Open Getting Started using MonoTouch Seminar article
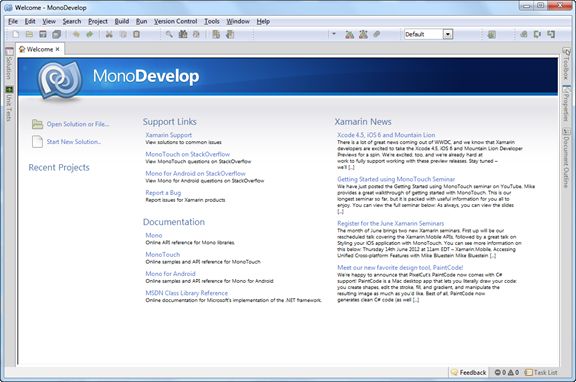This screenshot has width=576, height=382. pyautogui.click(x=396, y=179)
